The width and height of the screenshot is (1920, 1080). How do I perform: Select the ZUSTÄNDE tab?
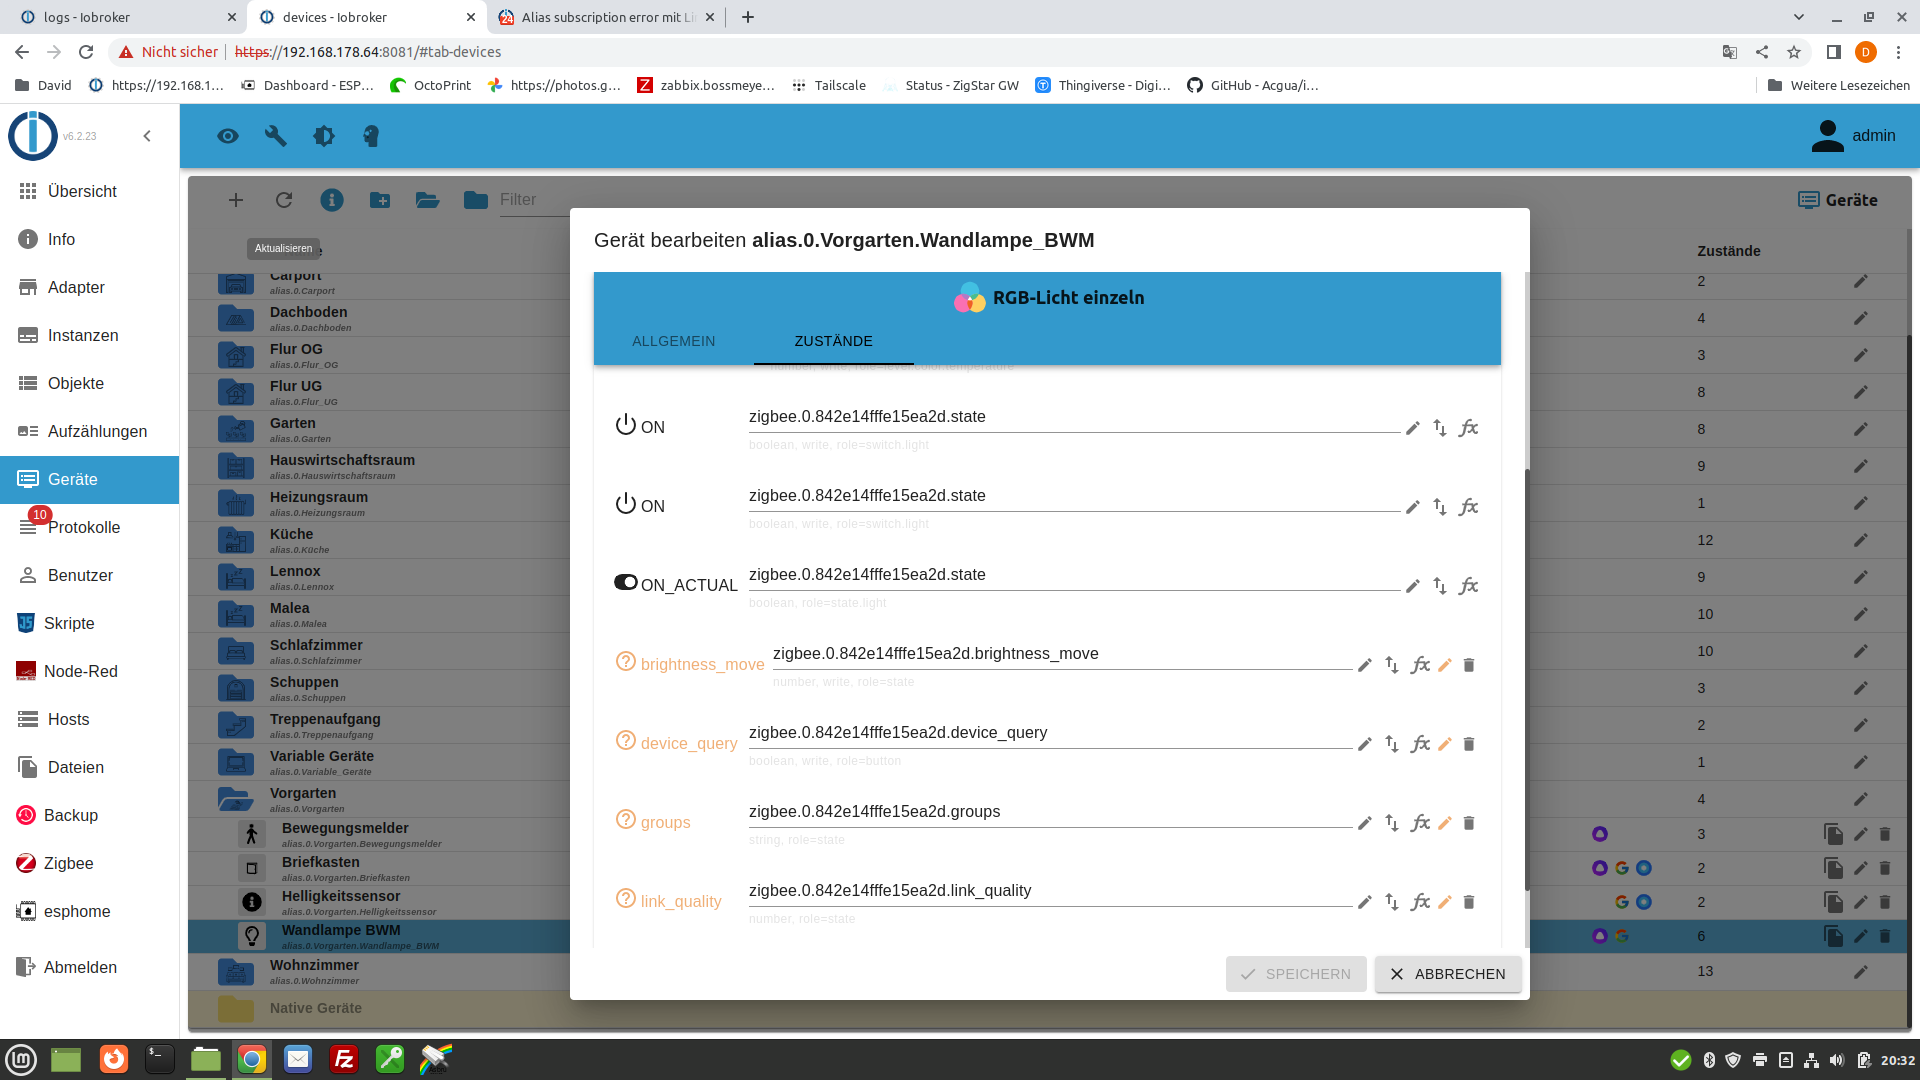pyautogui.click(x=833, y=341)
